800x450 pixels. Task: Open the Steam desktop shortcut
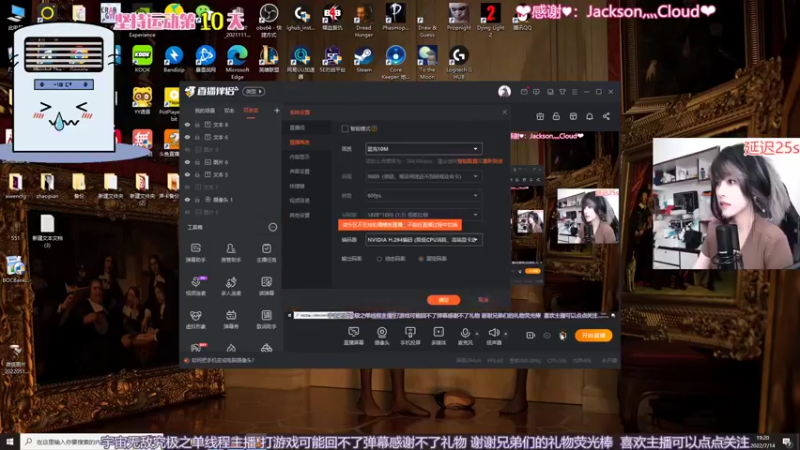click(x=363, y=60)
